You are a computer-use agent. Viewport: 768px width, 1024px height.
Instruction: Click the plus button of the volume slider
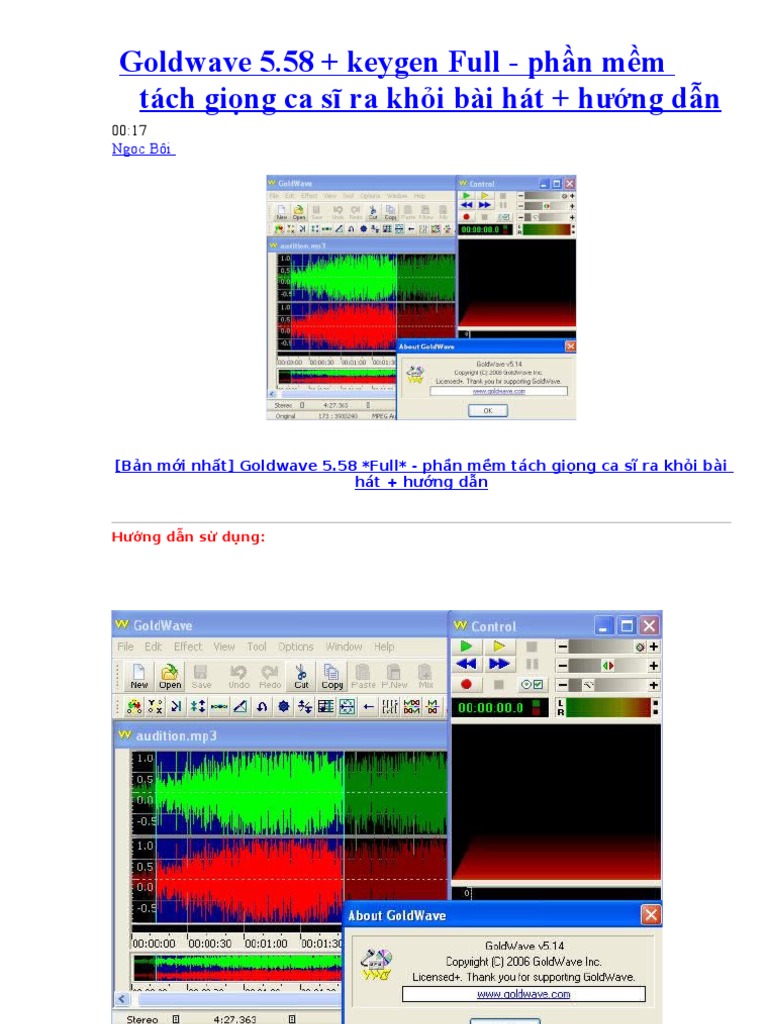click(x=653, y=647)
